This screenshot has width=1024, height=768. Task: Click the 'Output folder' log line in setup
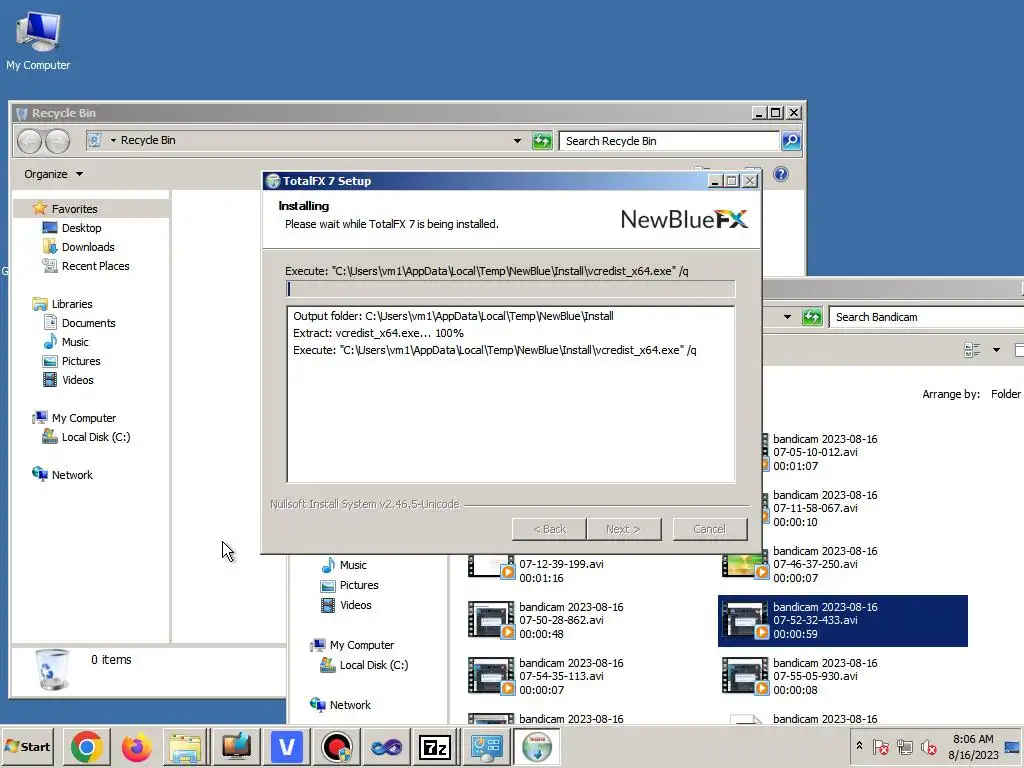click(453, 316)
